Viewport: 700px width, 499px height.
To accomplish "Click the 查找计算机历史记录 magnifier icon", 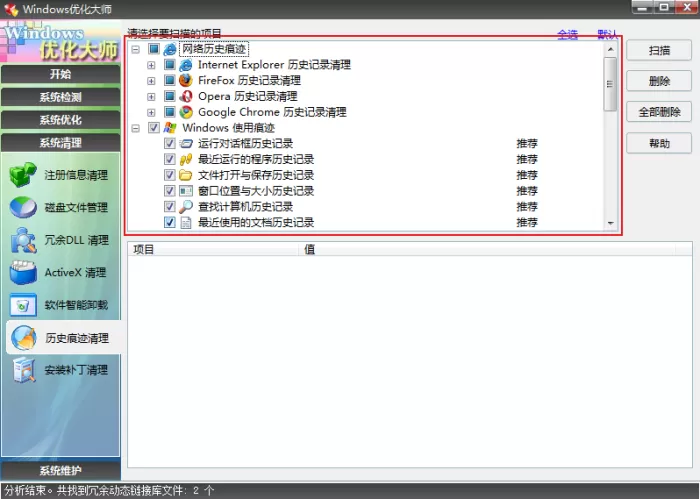I will [x=186, y=207].
